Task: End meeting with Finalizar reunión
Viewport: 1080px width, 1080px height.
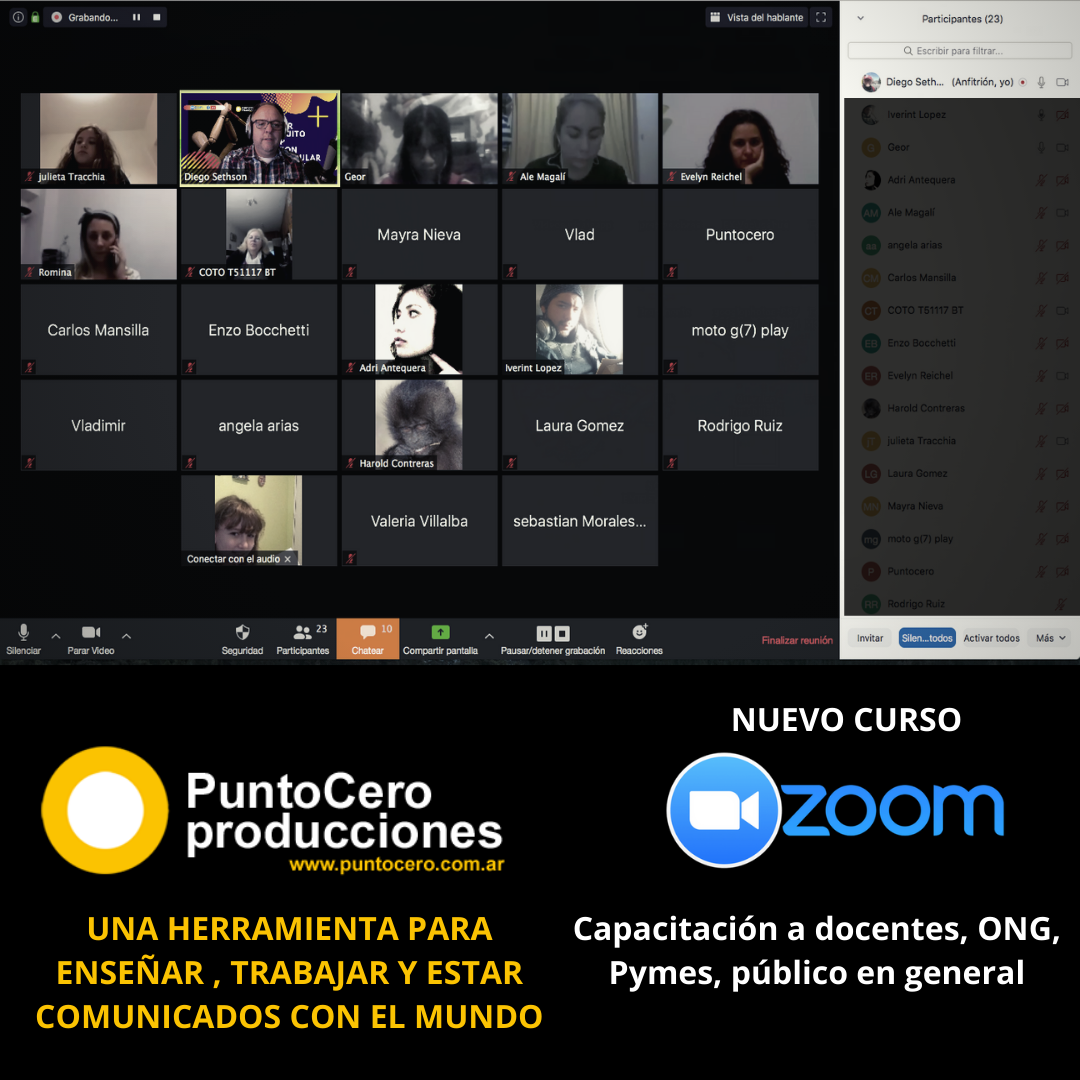Action: (x=797, y=641)
